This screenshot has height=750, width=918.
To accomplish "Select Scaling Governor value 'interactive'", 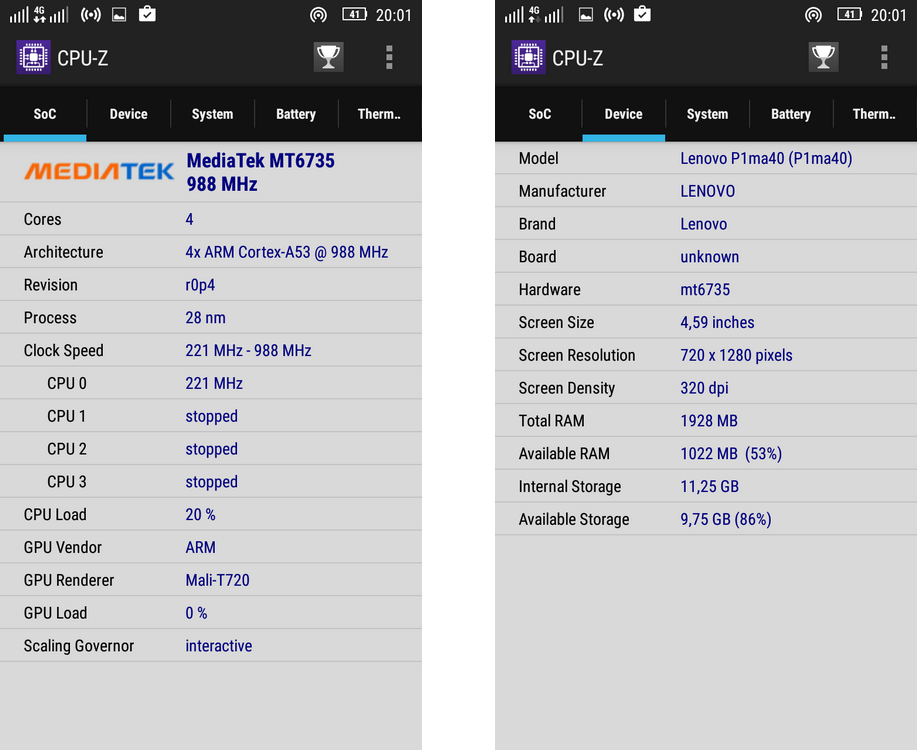I will pos(218,646).
